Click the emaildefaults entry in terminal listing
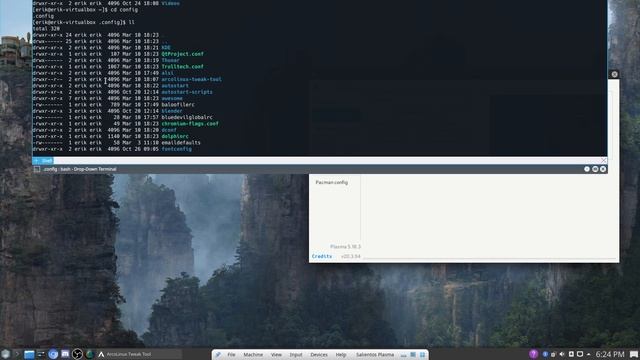The image size is (640, 360). click(181, 142)
